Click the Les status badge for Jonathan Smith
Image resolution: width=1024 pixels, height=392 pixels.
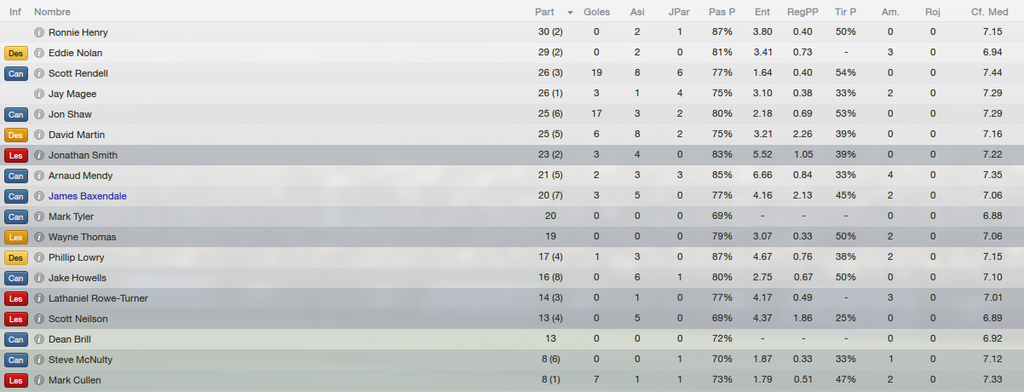[16, 155]
